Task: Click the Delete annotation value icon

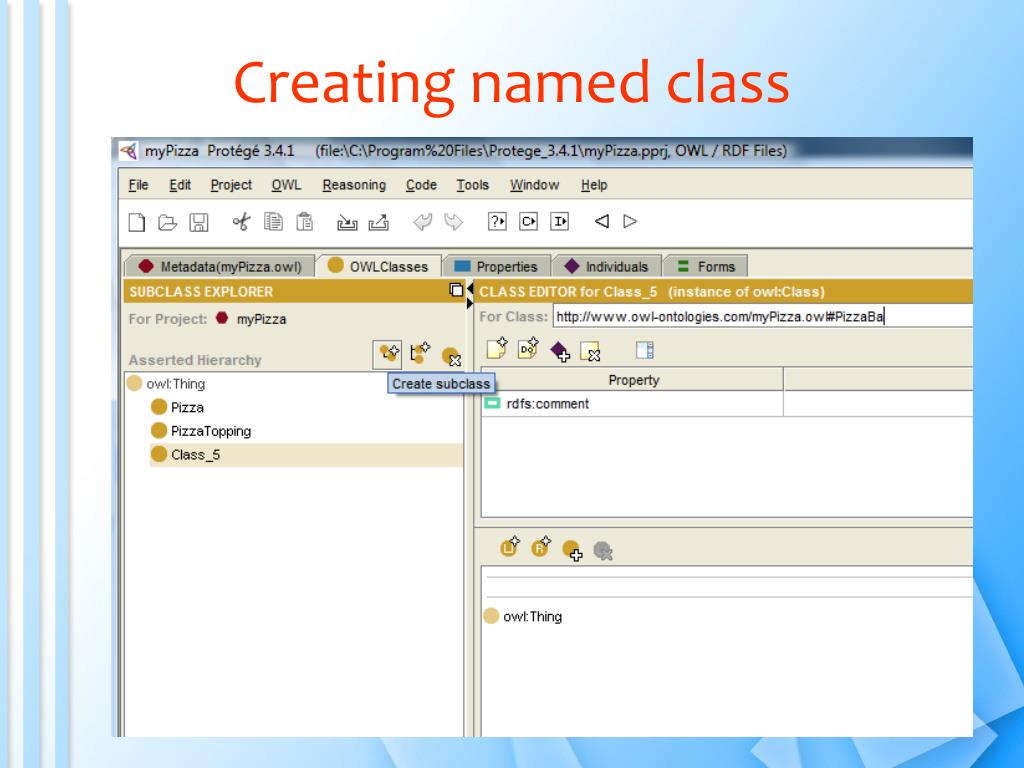Action: coord(590,351)
